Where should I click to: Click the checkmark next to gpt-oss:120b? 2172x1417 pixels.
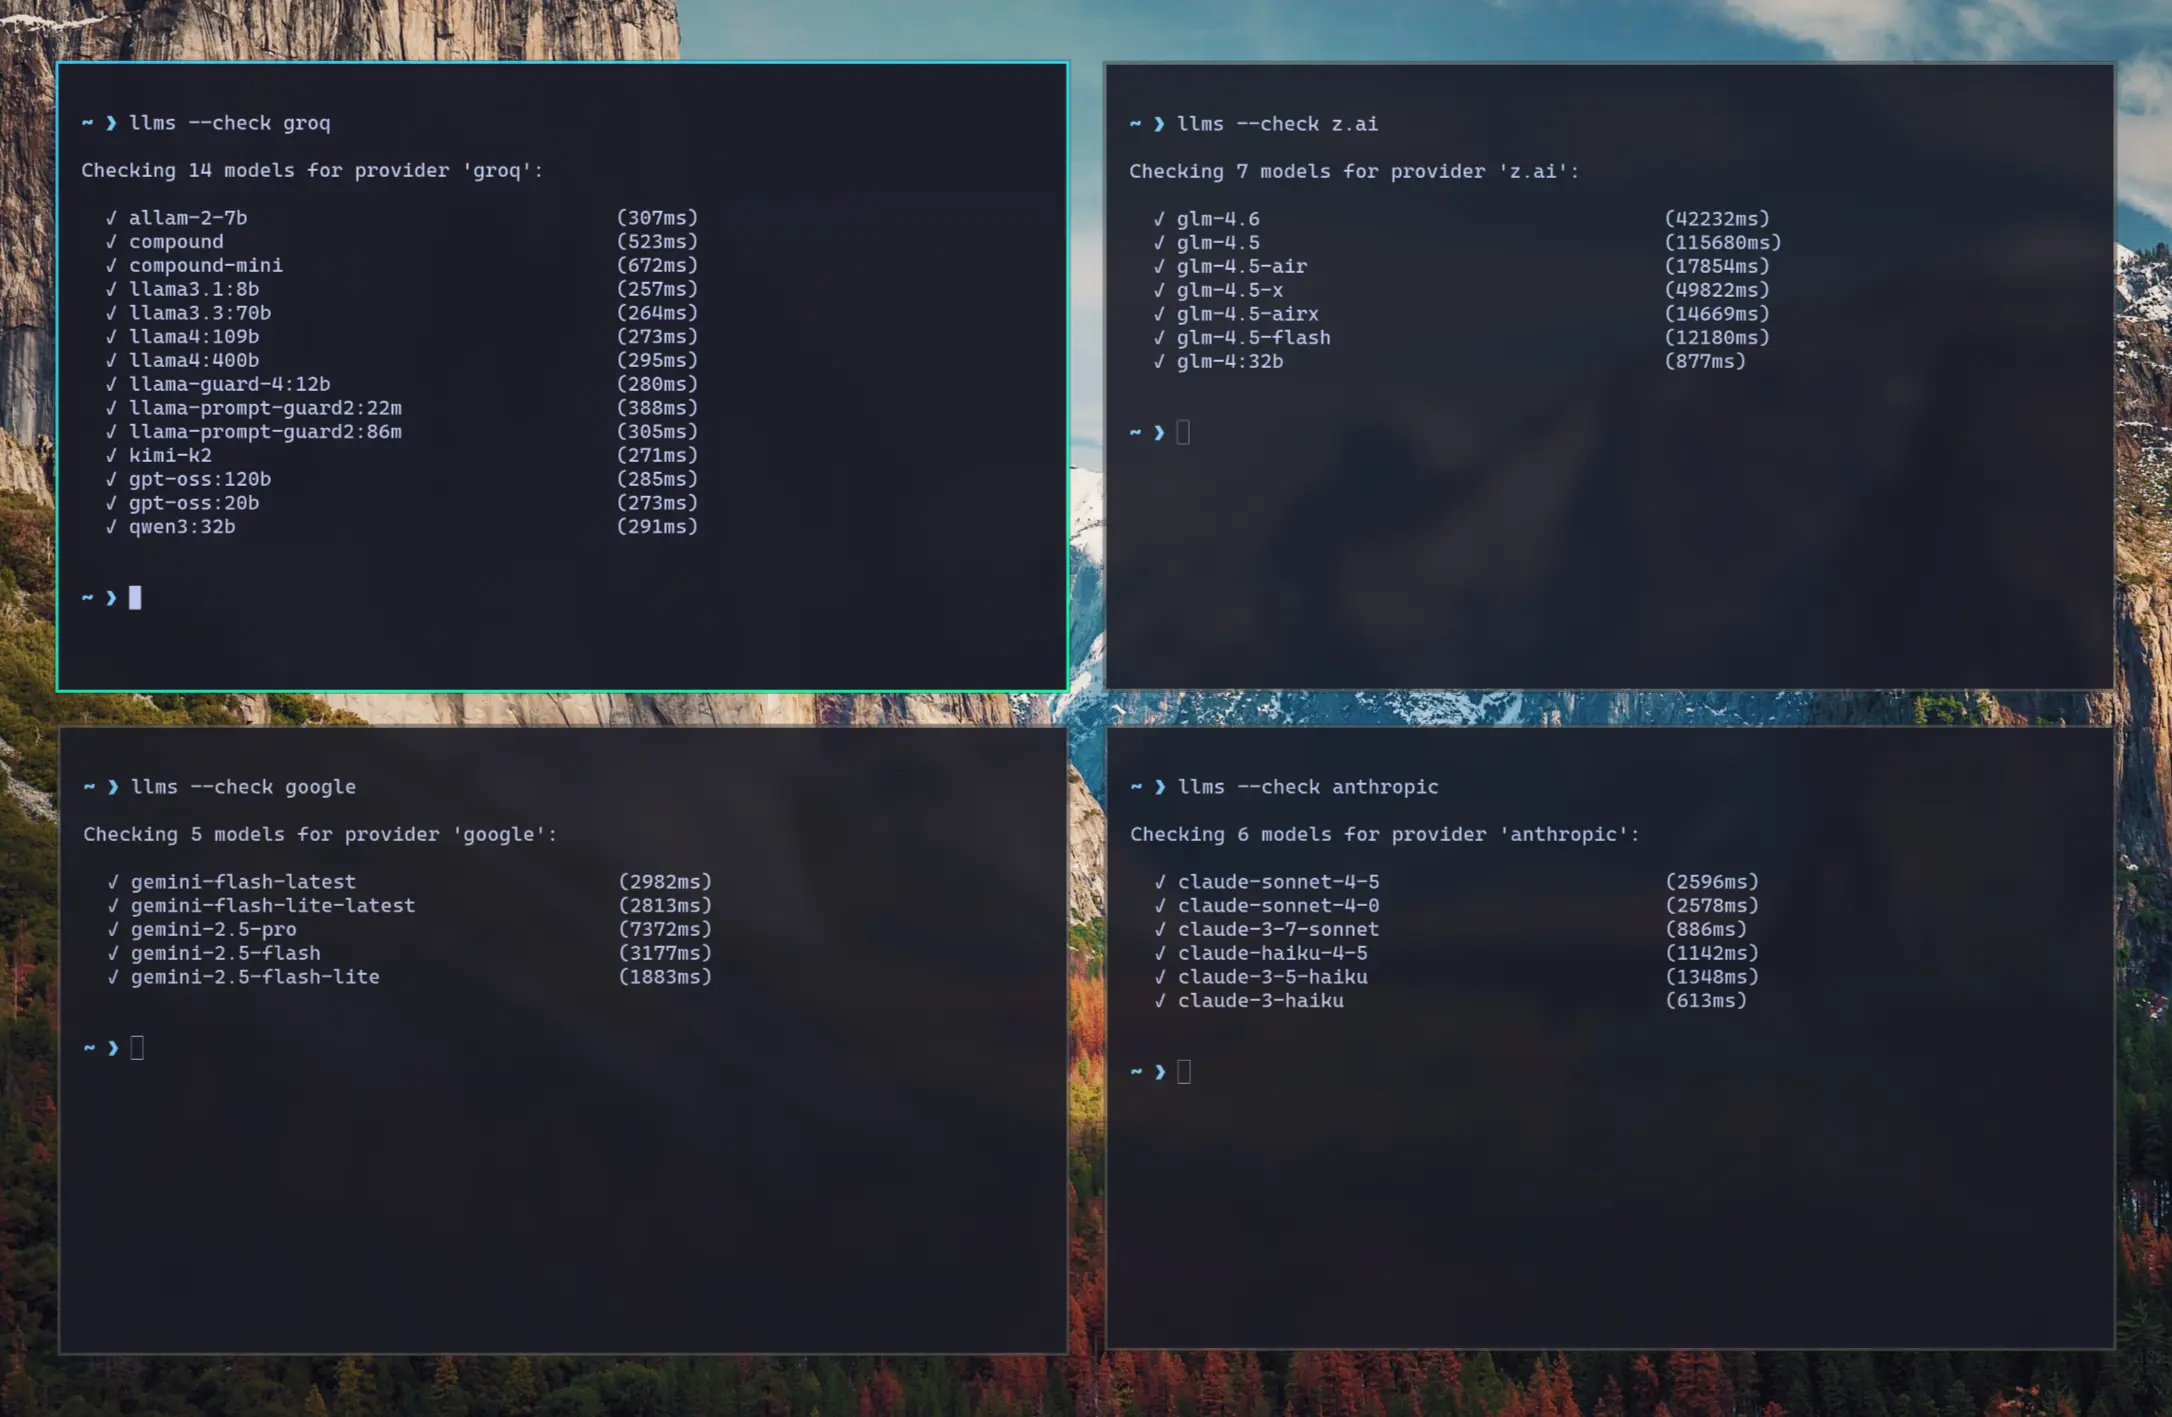pyautogui.click(x=113, y=479)
